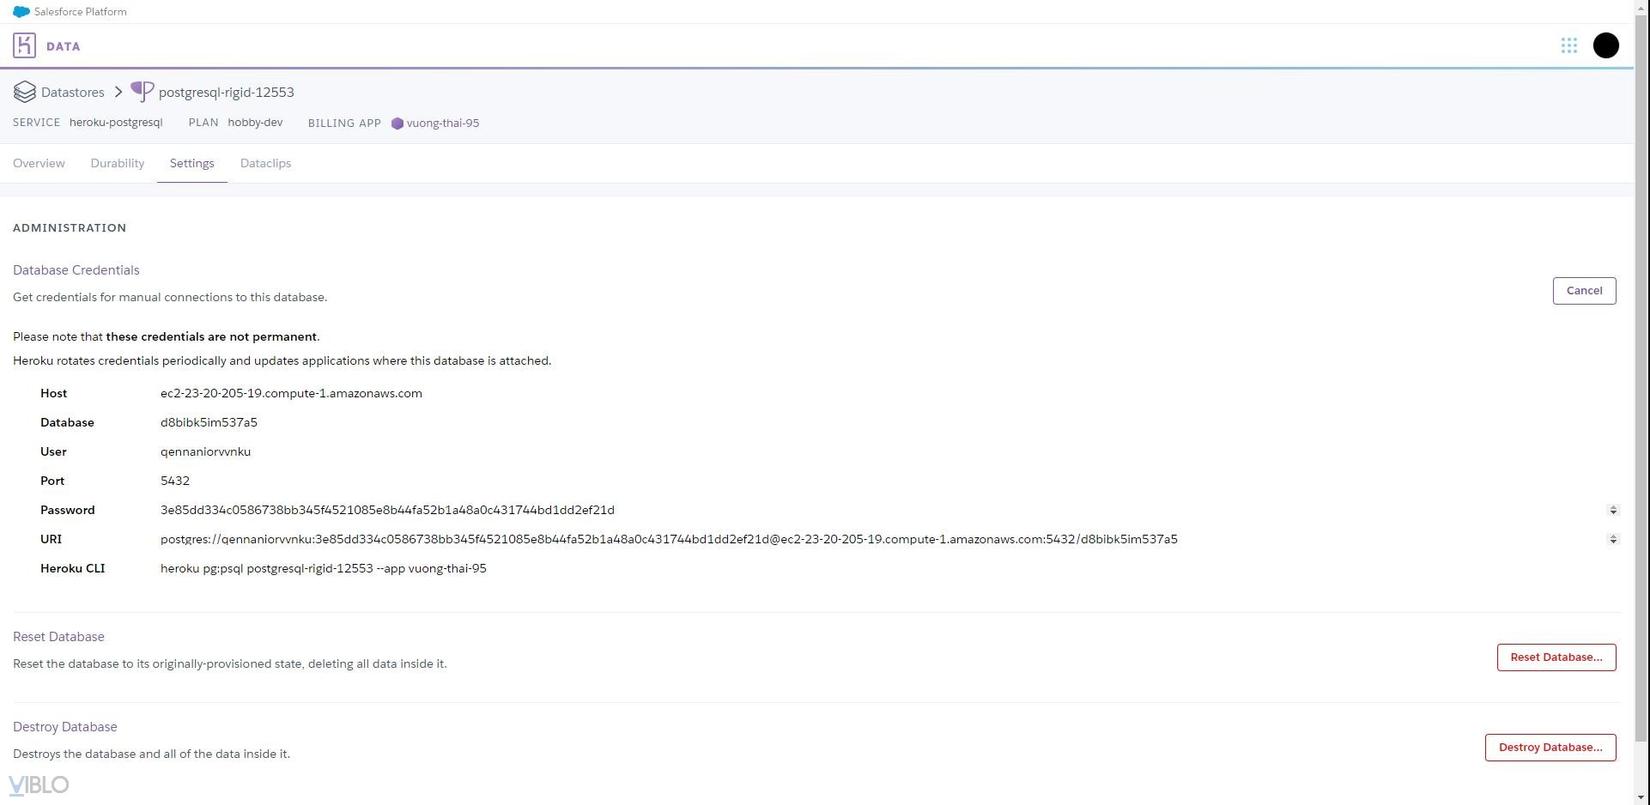Image resolution: width=1650 pixels, height=805 pixels.
Task: Select the Settings tab
Action: (x=192, y=163)
